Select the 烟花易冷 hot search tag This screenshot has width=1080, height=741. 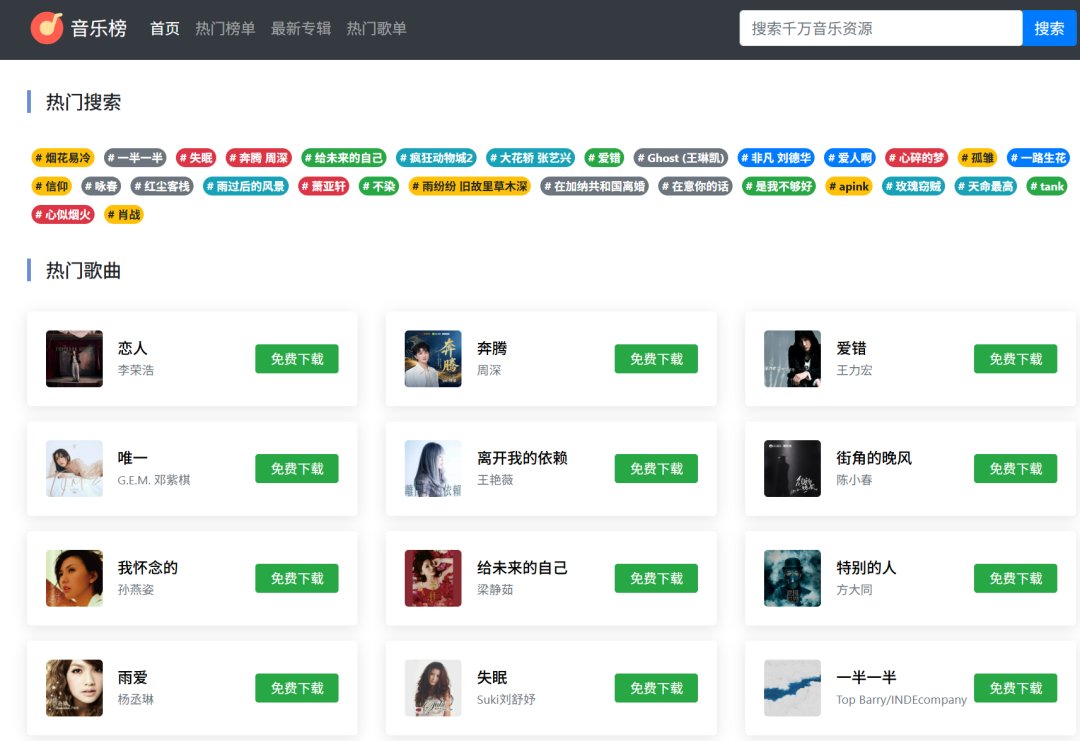pos(63,158)
